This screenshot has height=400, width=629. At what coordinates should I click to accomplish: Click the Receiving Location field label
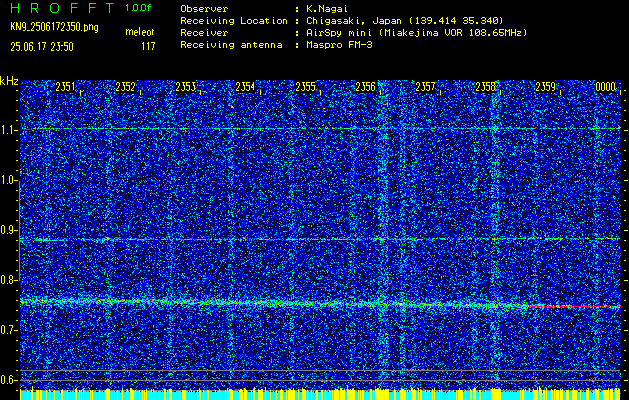pyautogui.click(x=234, y=20)
